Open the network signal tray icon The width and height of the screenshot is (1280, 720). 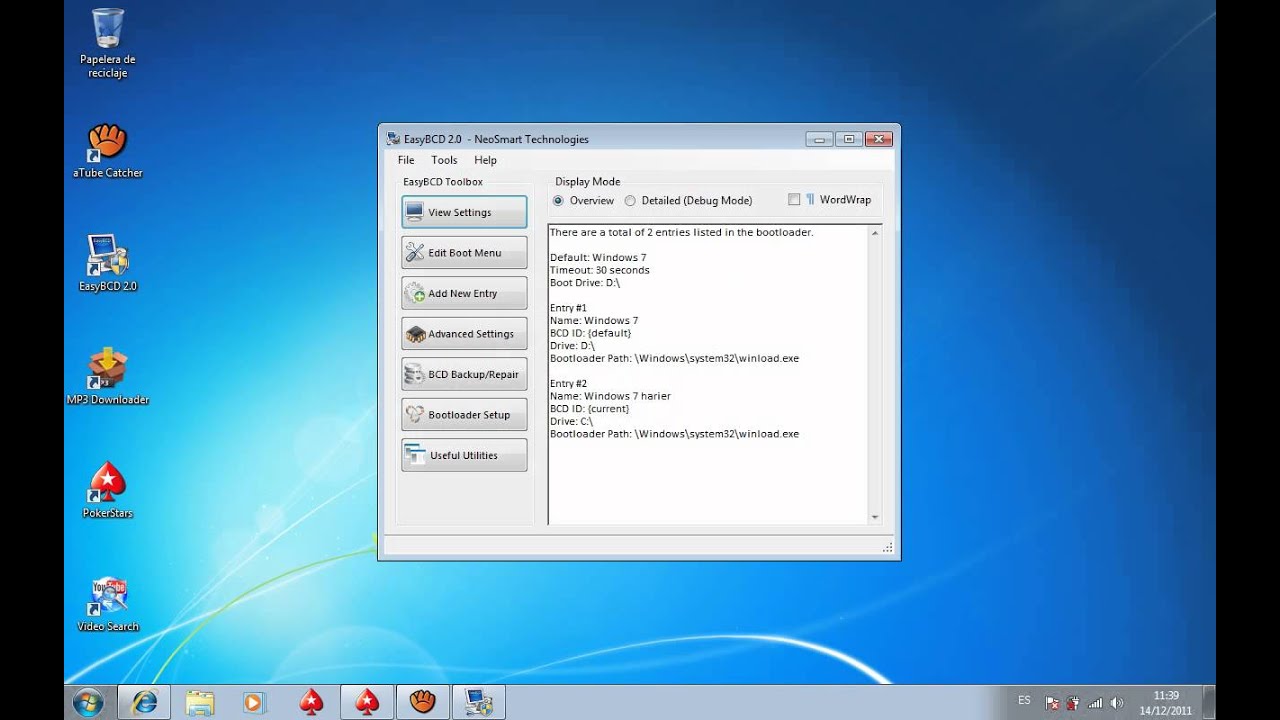pyautogui.click(x=1095, y=703)
